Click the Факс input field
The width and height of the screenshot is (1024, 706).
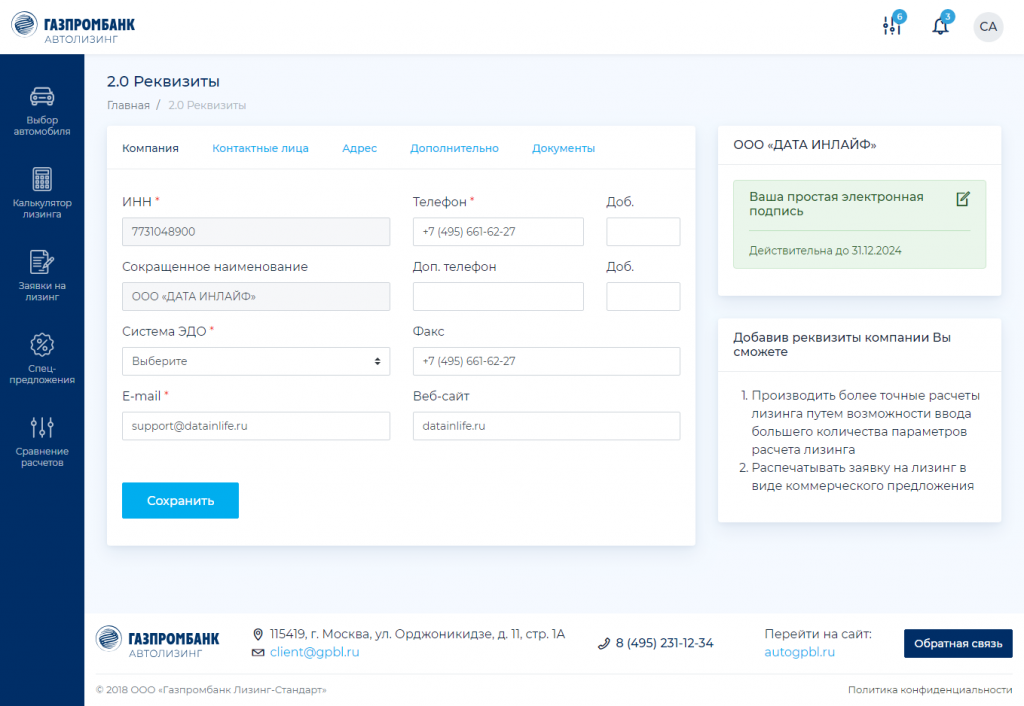click(x=547, y=361)
